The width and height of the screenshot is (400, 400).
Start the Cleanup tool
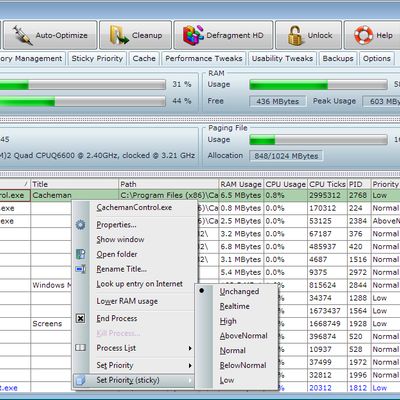[x=136, y=35]
